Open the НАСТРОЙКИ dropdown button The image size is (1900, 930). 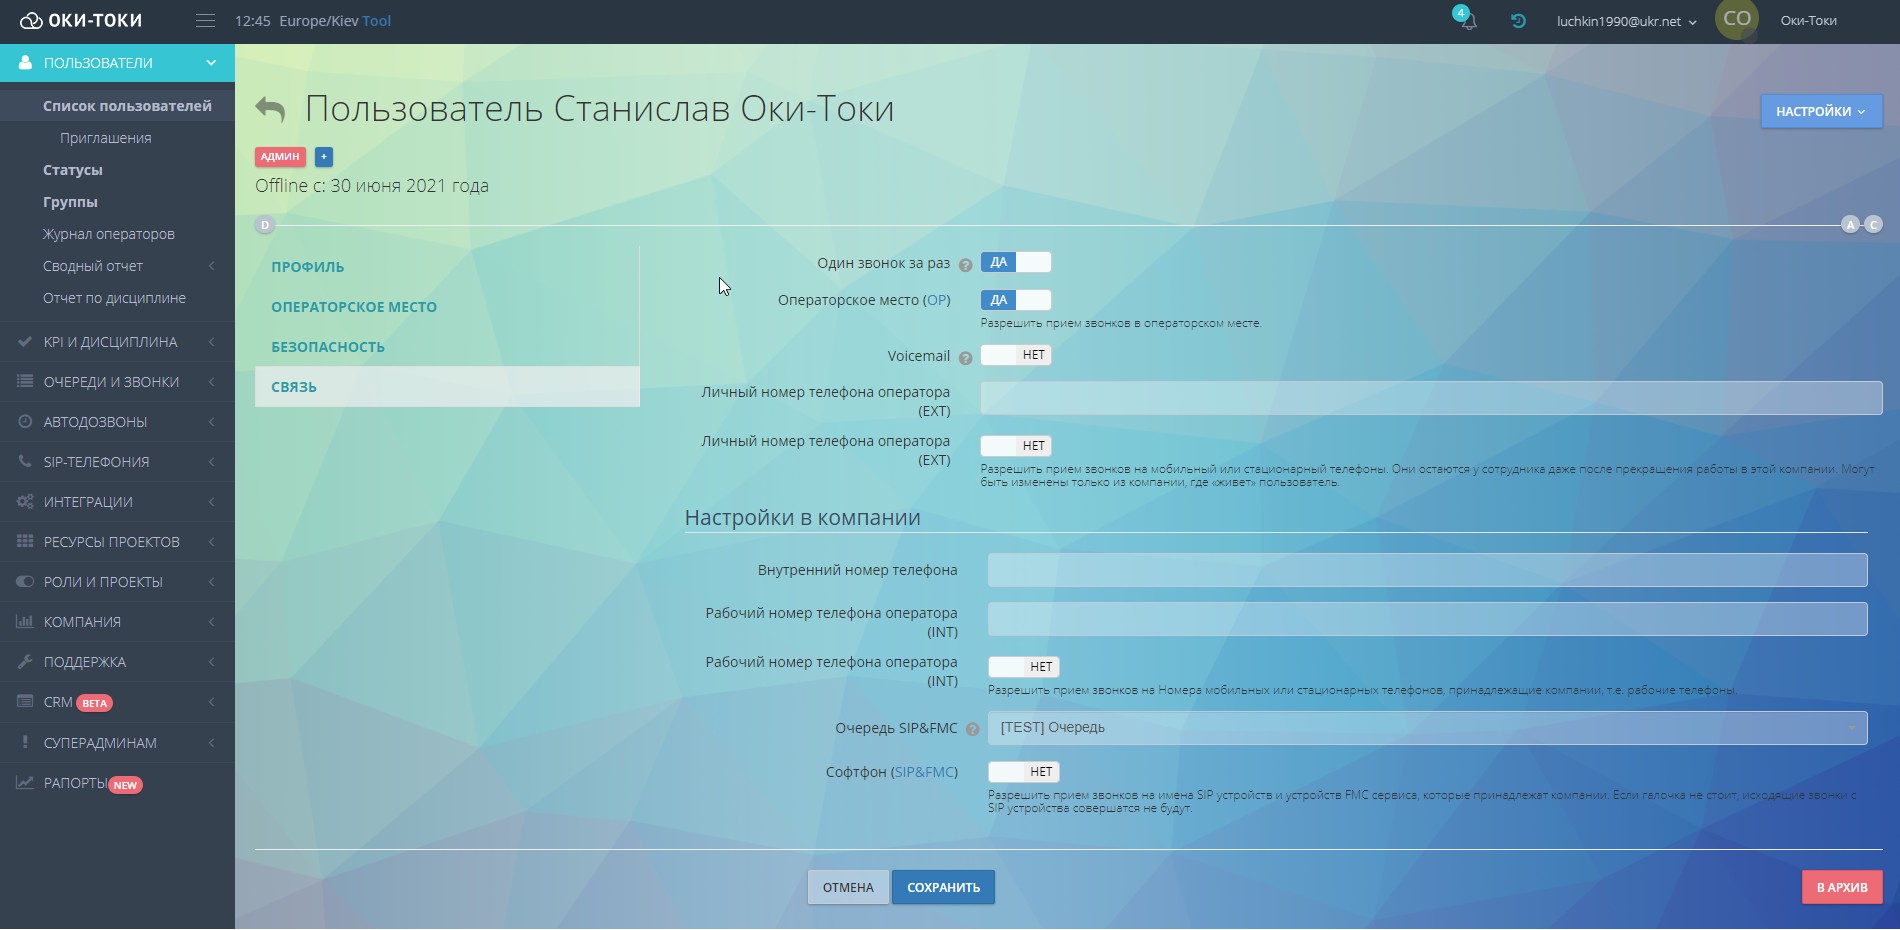[x=1820, y=112]
